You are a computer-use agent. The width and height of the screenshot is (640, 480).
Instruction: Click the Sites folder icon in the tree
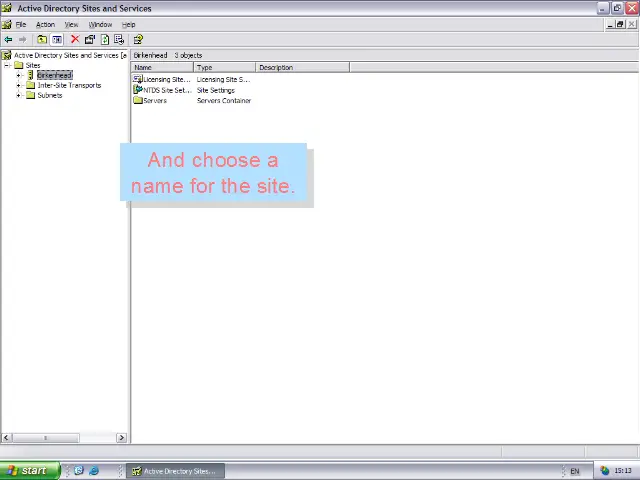[19, 65]
